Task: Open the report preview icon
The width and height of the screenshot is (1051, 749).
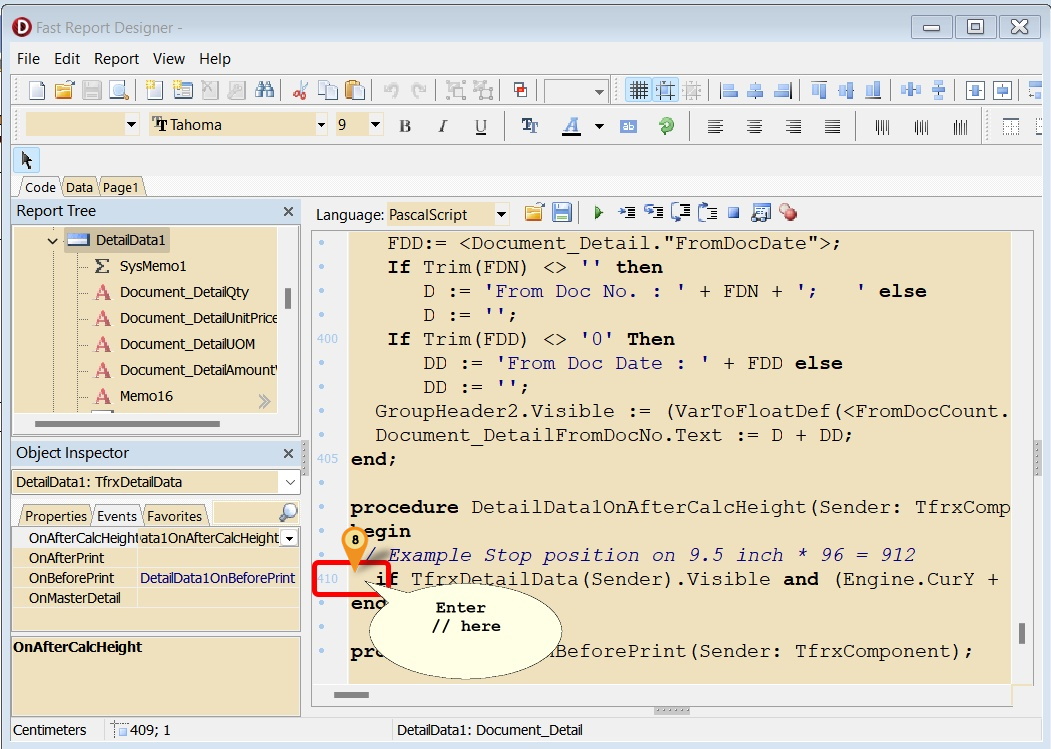Action: tap(117, 89)
